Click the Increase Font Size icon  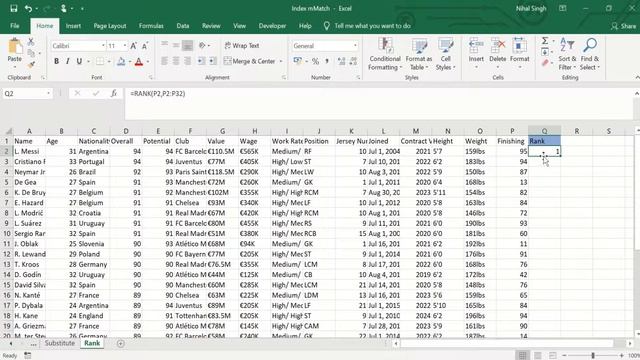click(133, 46)
